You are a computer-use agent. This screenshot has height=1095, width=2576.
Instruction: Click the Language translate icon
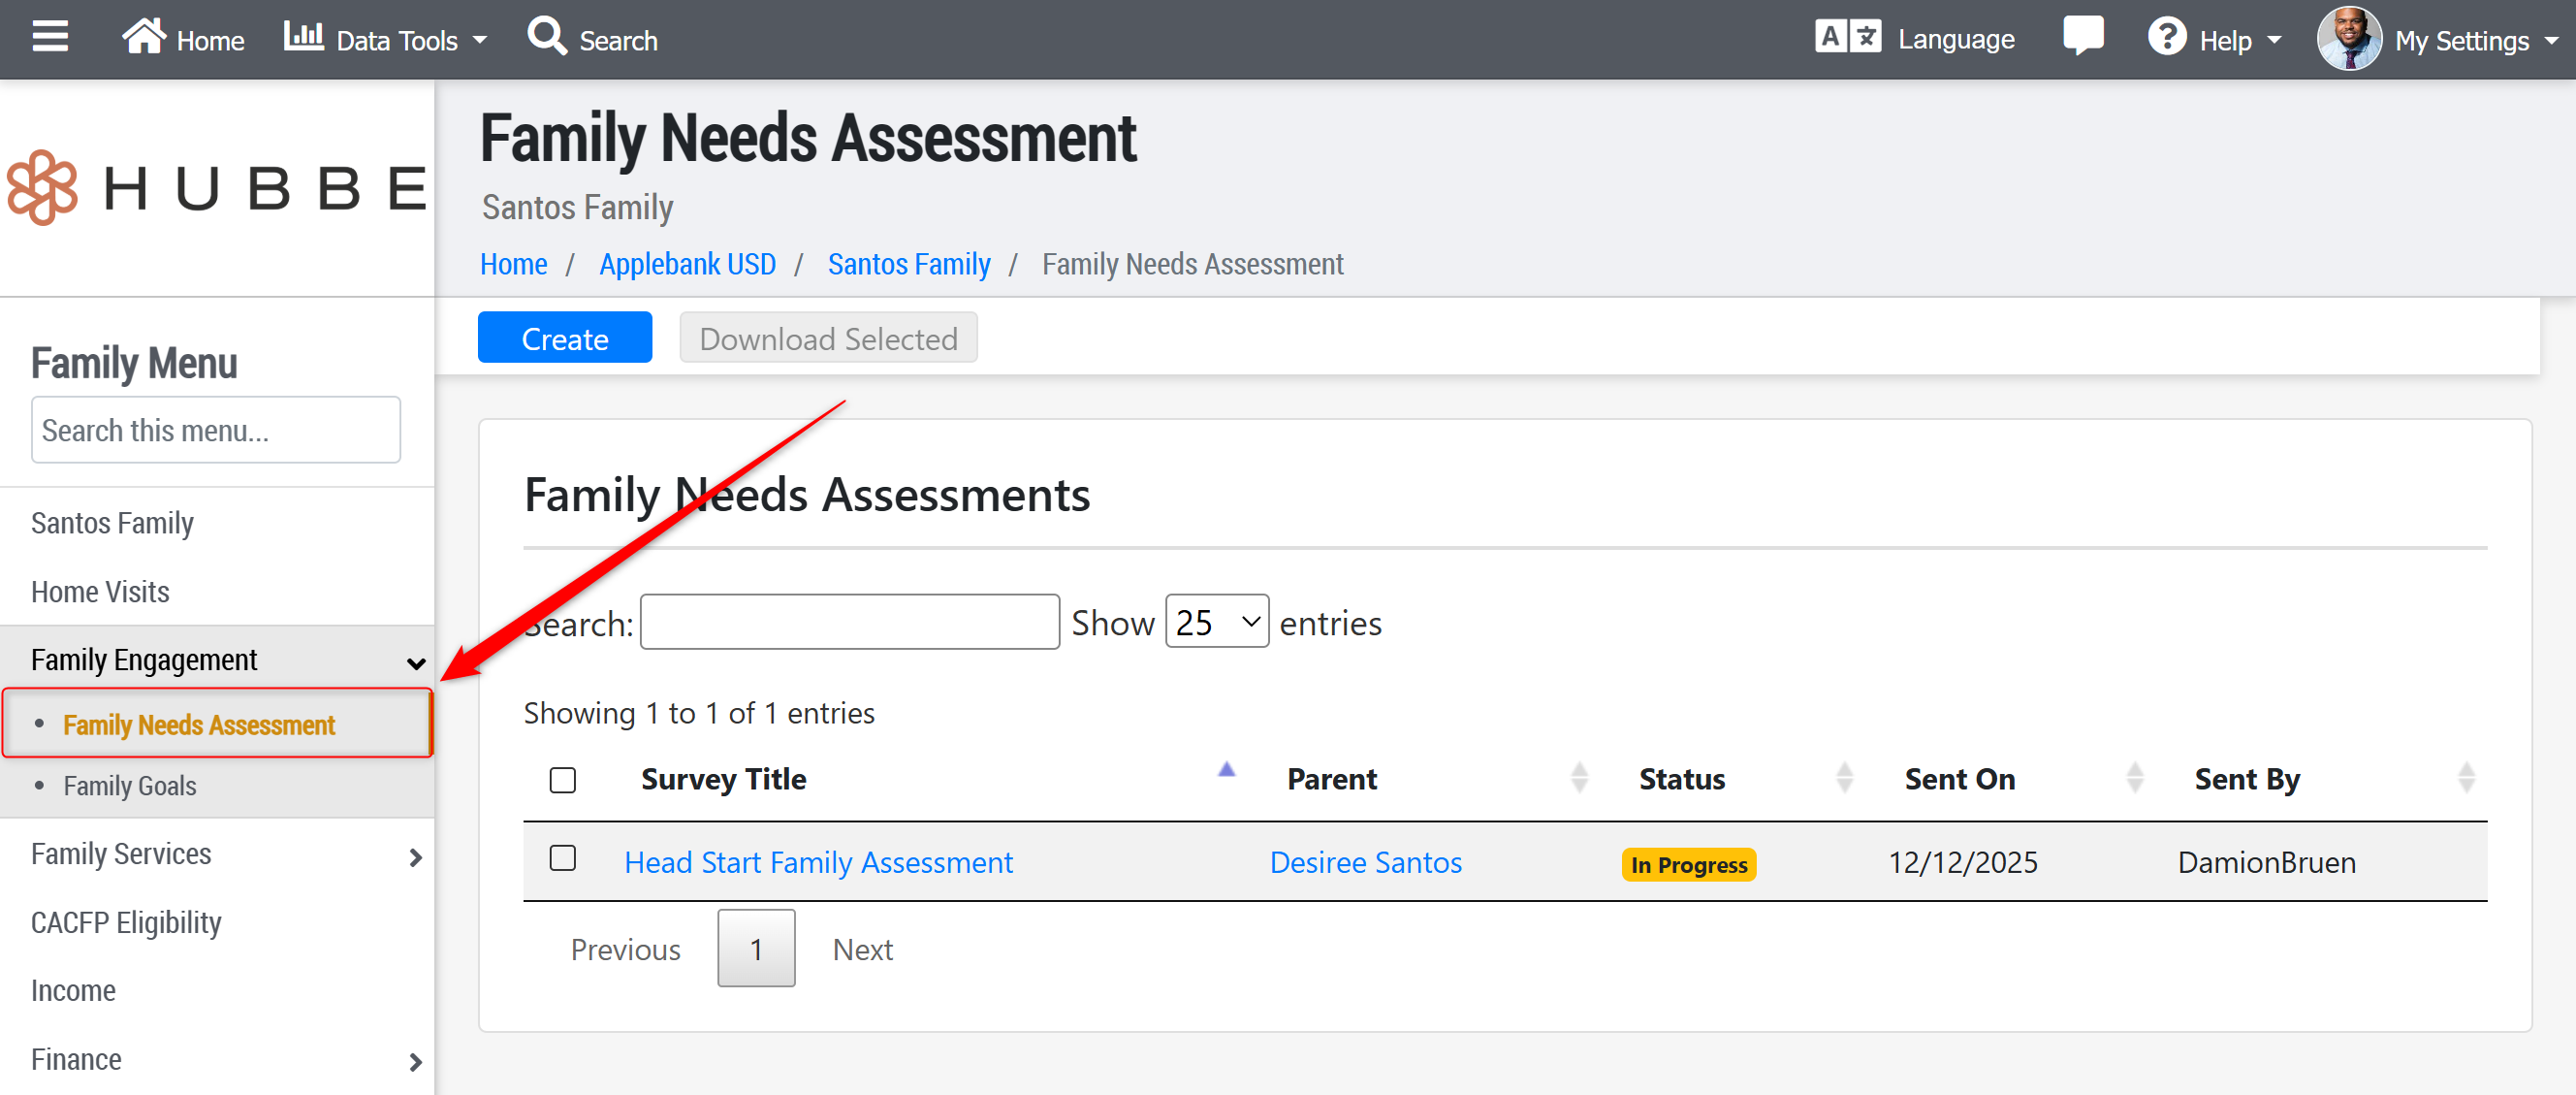(1847, 37)
